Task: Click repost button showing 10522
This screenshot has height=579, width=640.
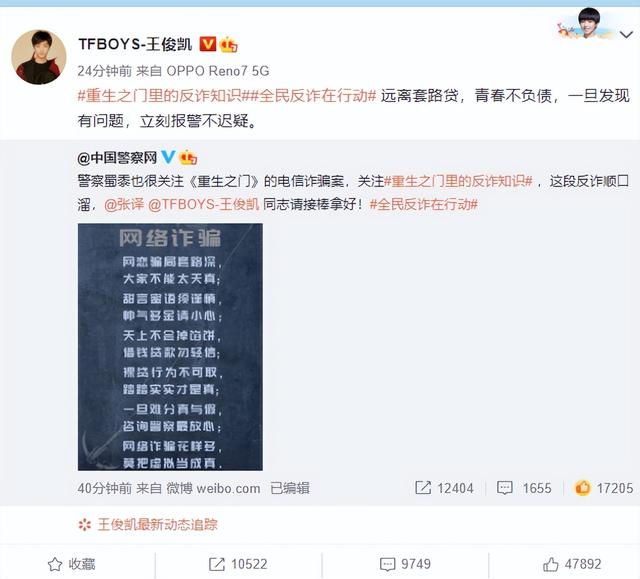Action: tap(238, 564)
